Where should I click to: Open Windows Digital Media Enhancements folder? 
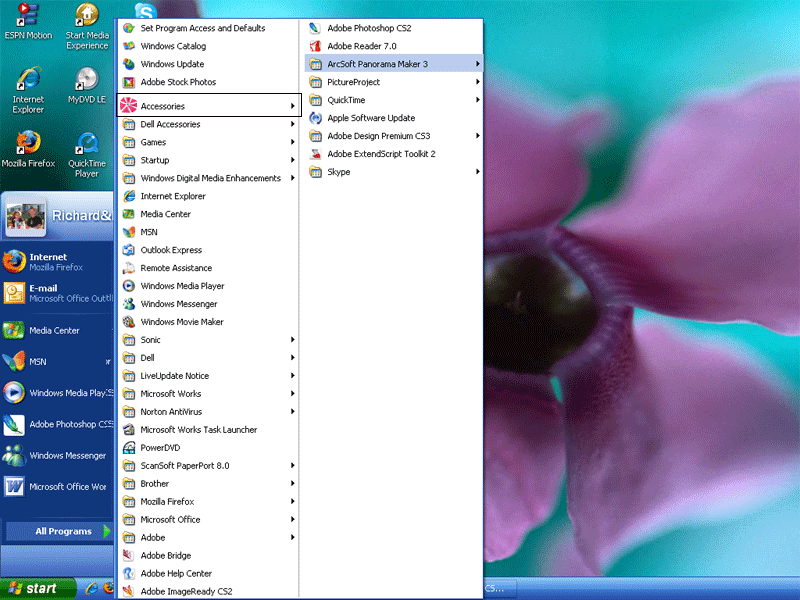point(208,178)
